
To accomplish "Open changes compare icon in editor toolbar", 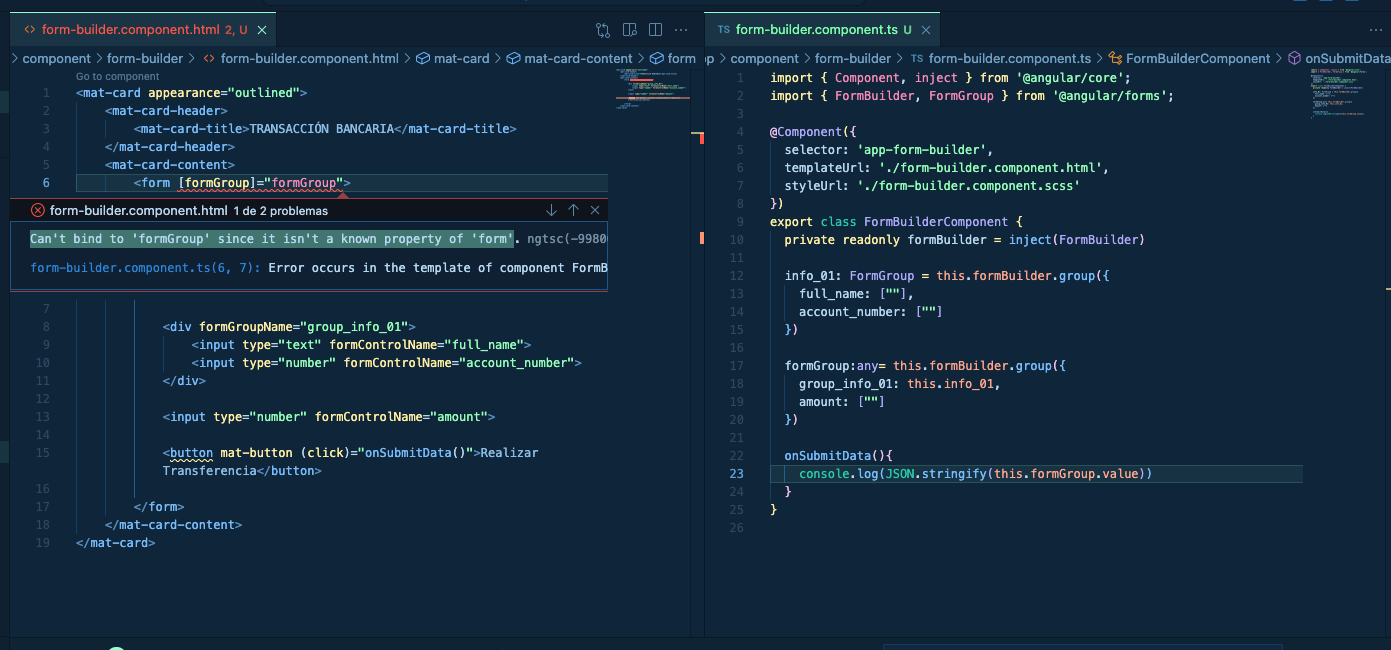I will pyautogui.click(x=603, y=30).
